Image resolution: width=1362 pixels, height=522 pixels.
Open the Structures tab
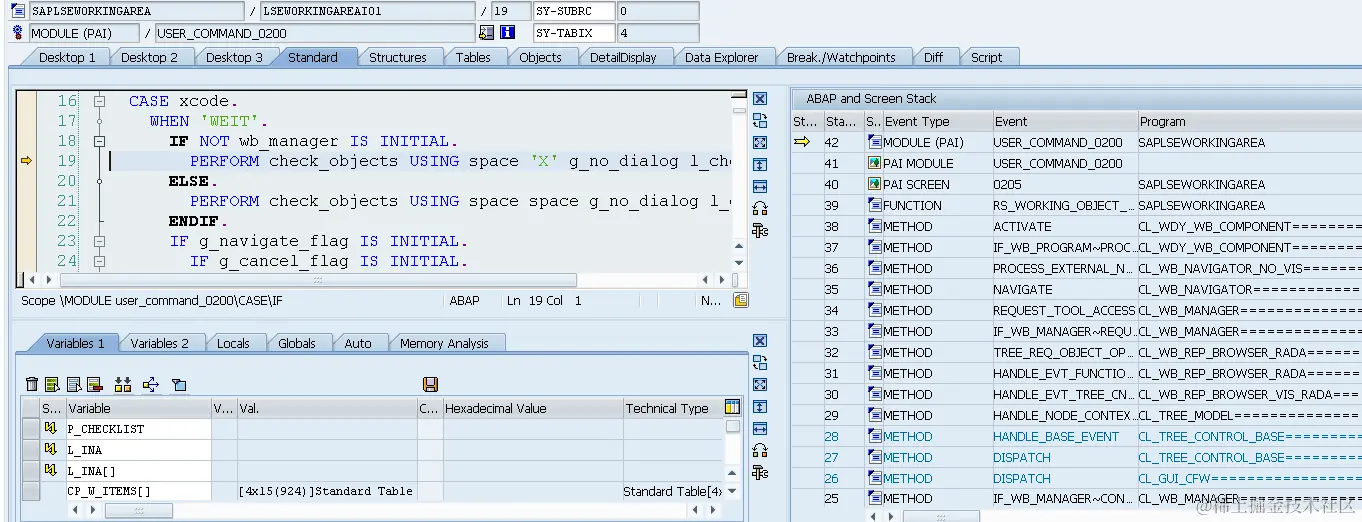point(398,57)
